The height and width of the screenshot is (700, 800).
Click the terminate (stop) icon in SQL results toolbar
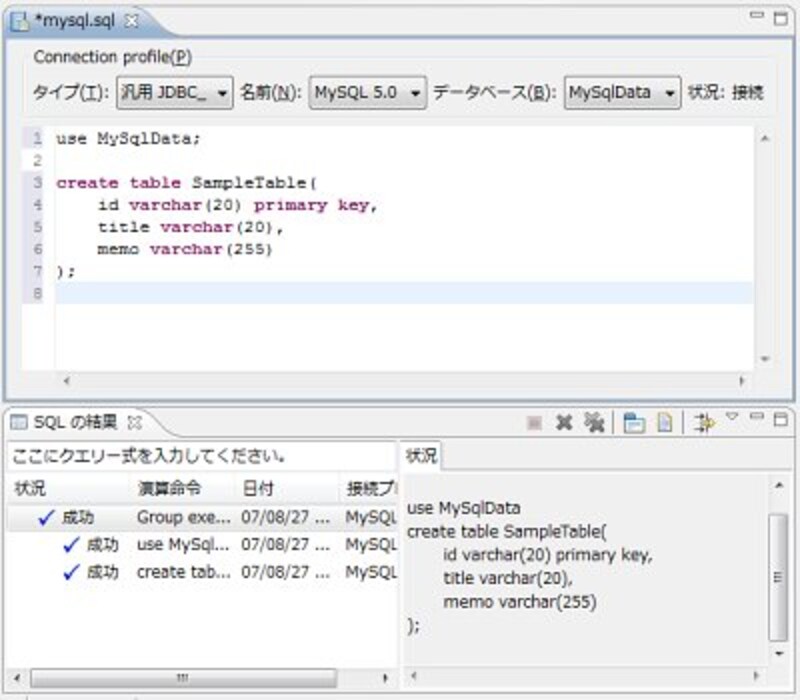[x=535, y=423]
